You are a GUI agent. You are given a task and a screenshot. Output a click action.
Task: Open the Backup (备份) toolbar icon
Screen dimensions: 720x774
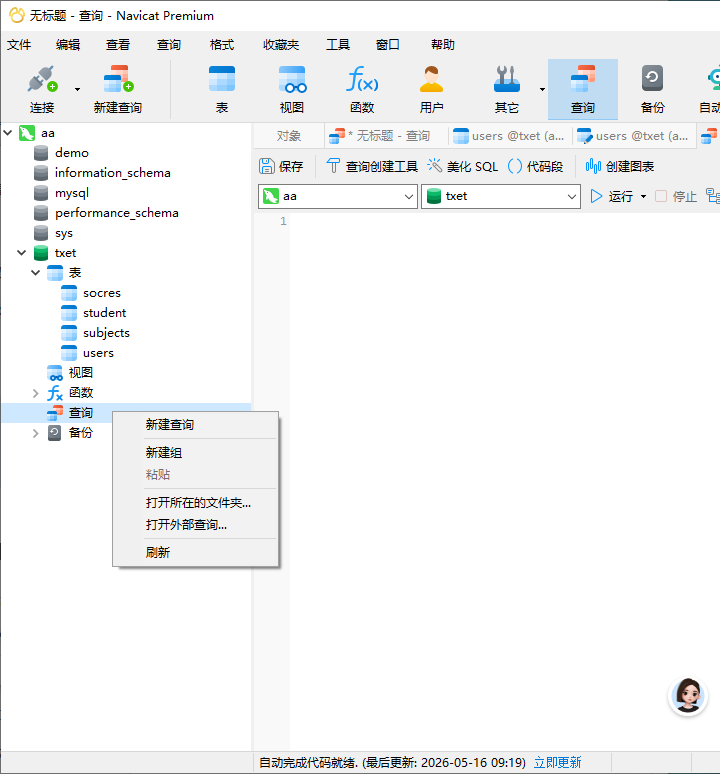point(652,79)
